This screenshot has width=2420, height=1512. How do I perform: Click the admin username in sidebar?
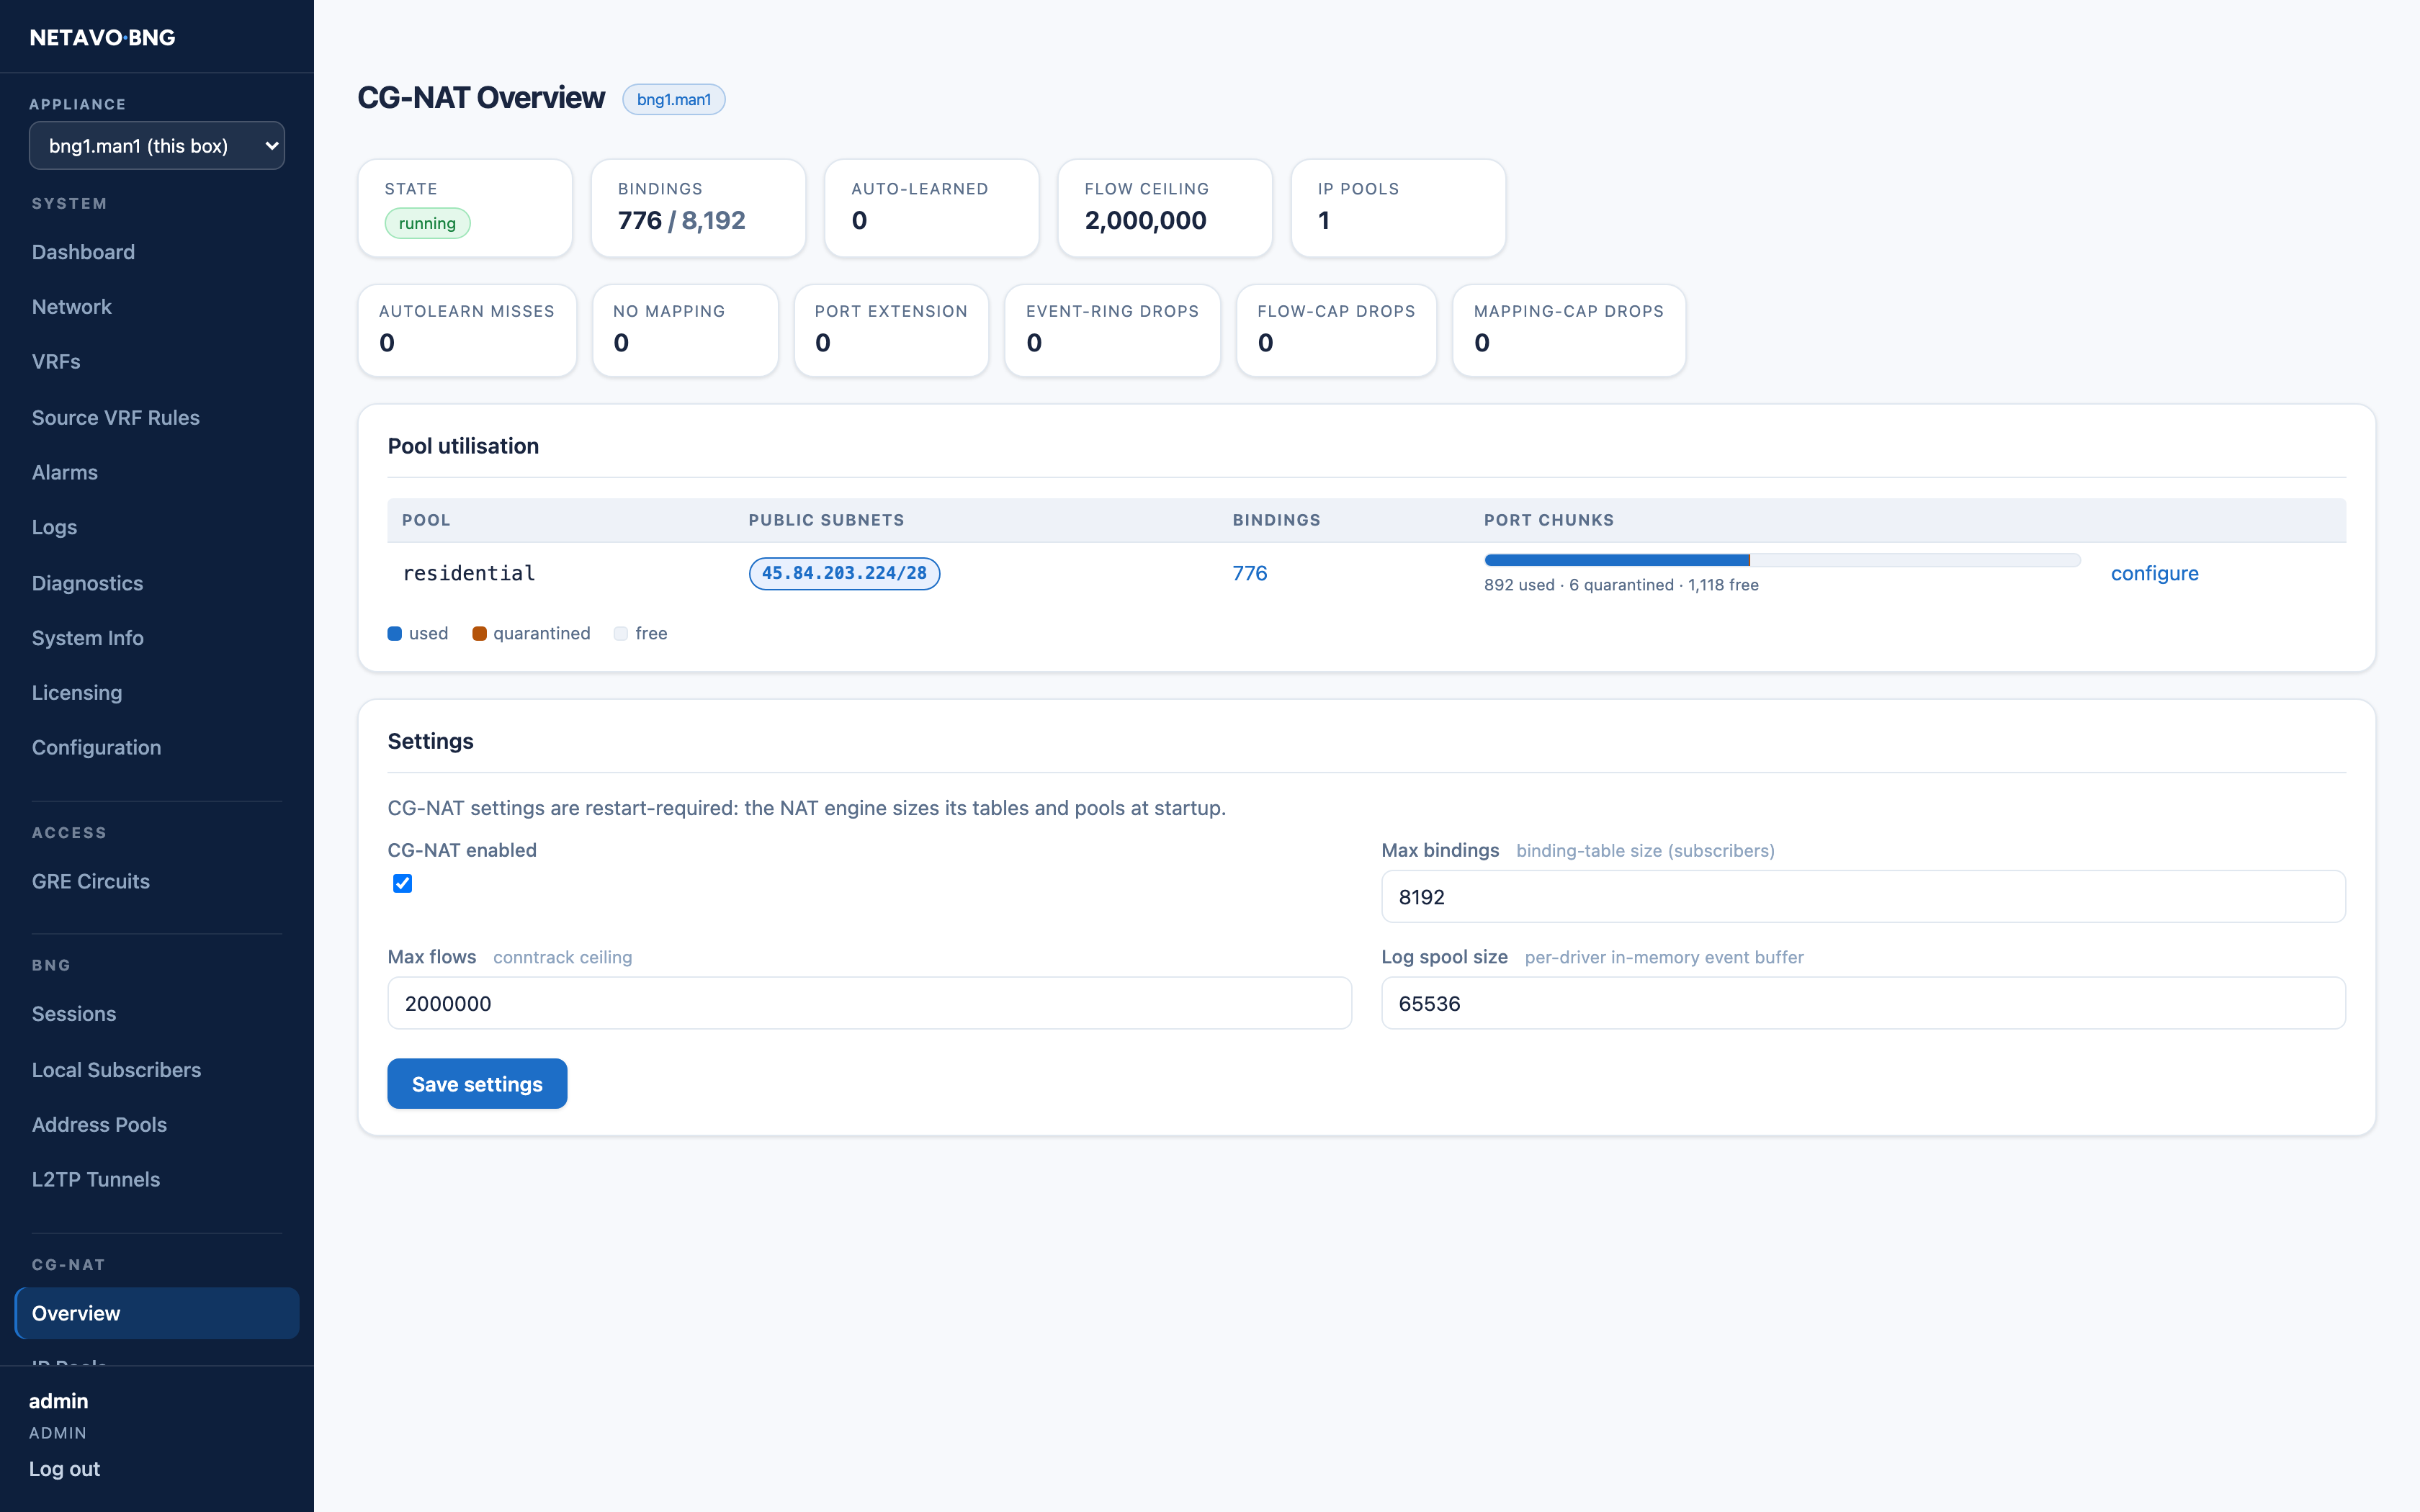58,1401
